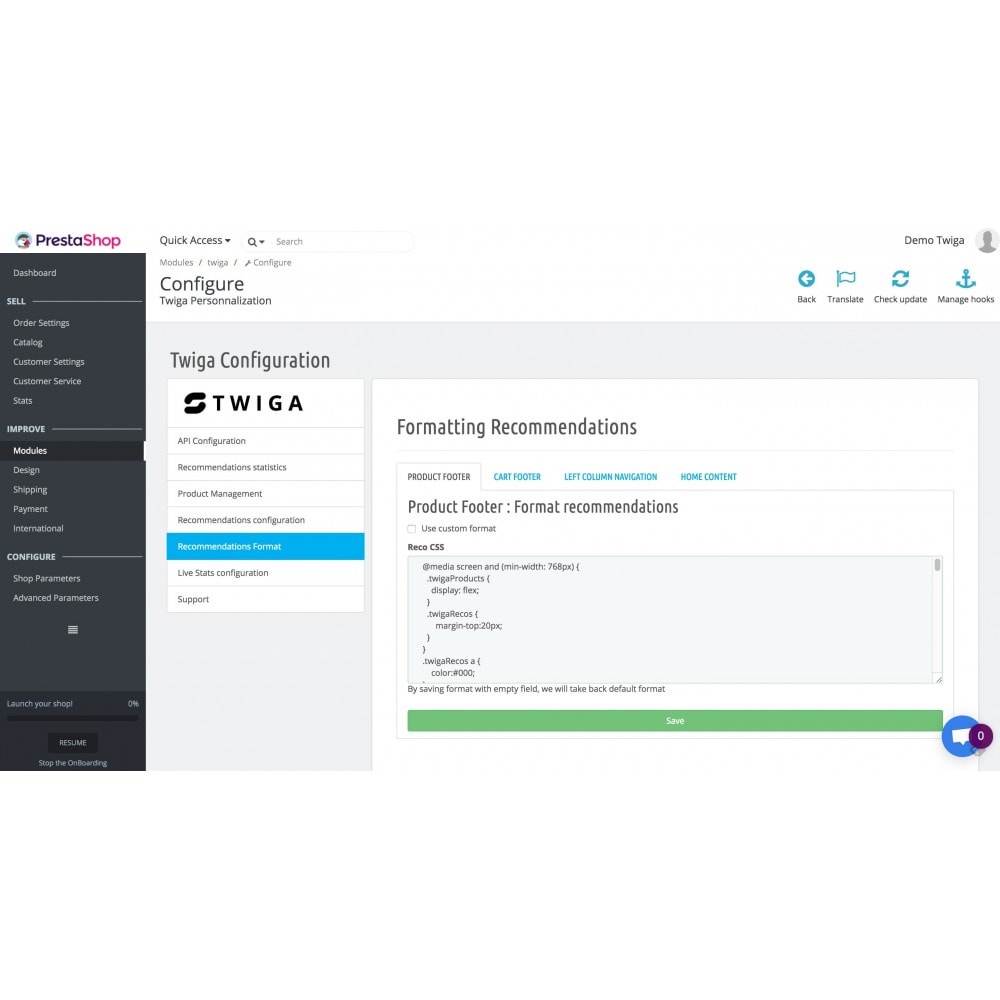This screenshot has height=1000, width=1000.
Task: Open the chat bubble widget
Action: [x=960, y=737]
